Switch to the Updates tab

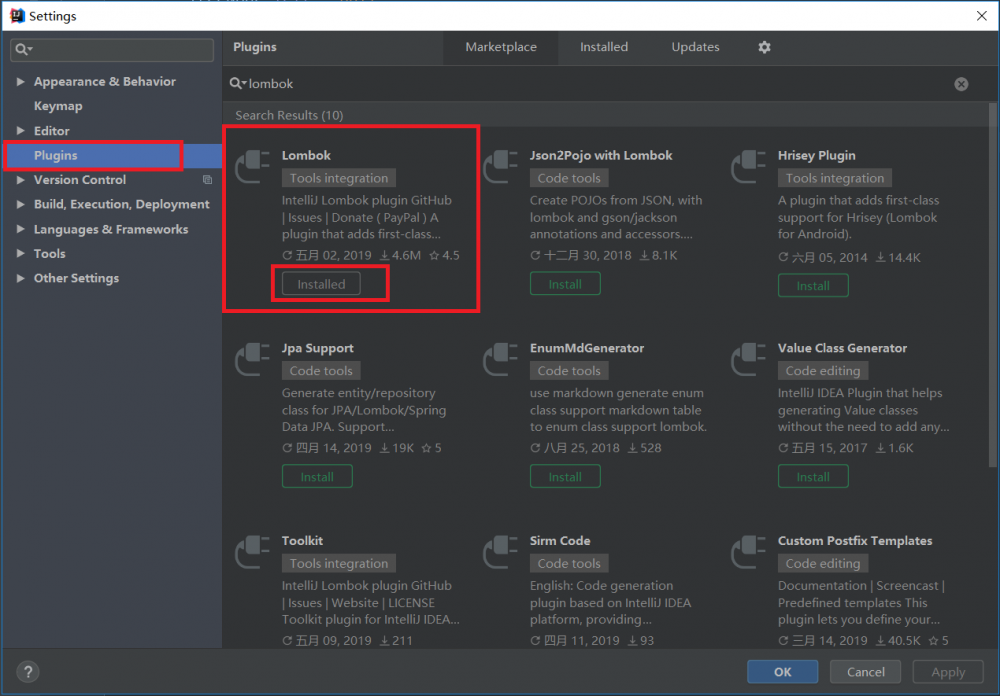(x=695, y=47)
